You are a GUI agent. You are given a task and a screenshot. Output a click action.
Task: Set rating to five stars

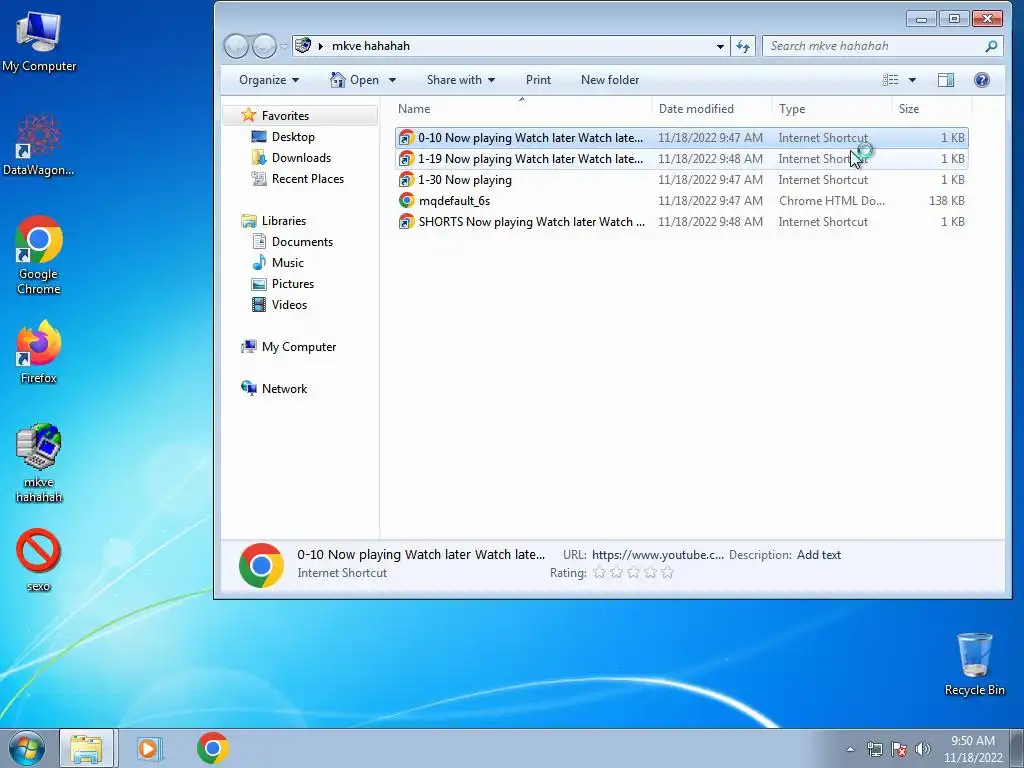pos(667,573)
